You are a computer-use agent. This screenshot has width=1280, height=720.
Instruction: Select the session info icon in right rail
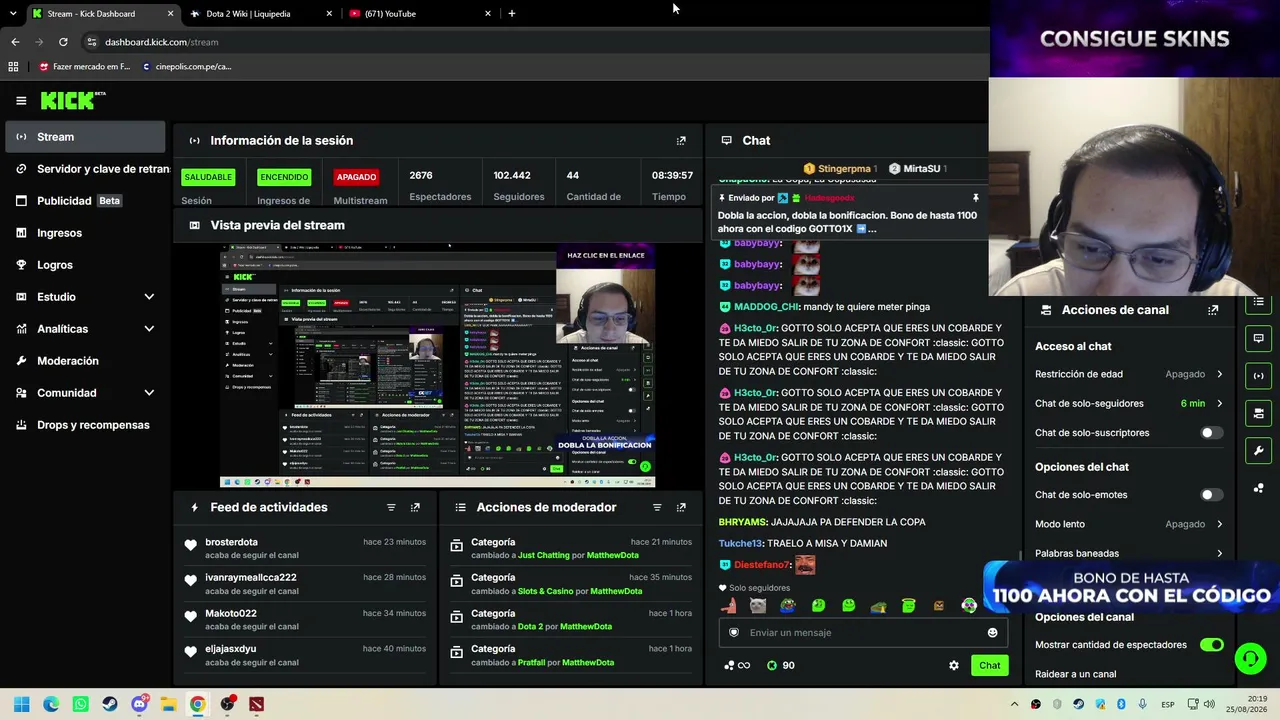tap(1258, 376)
